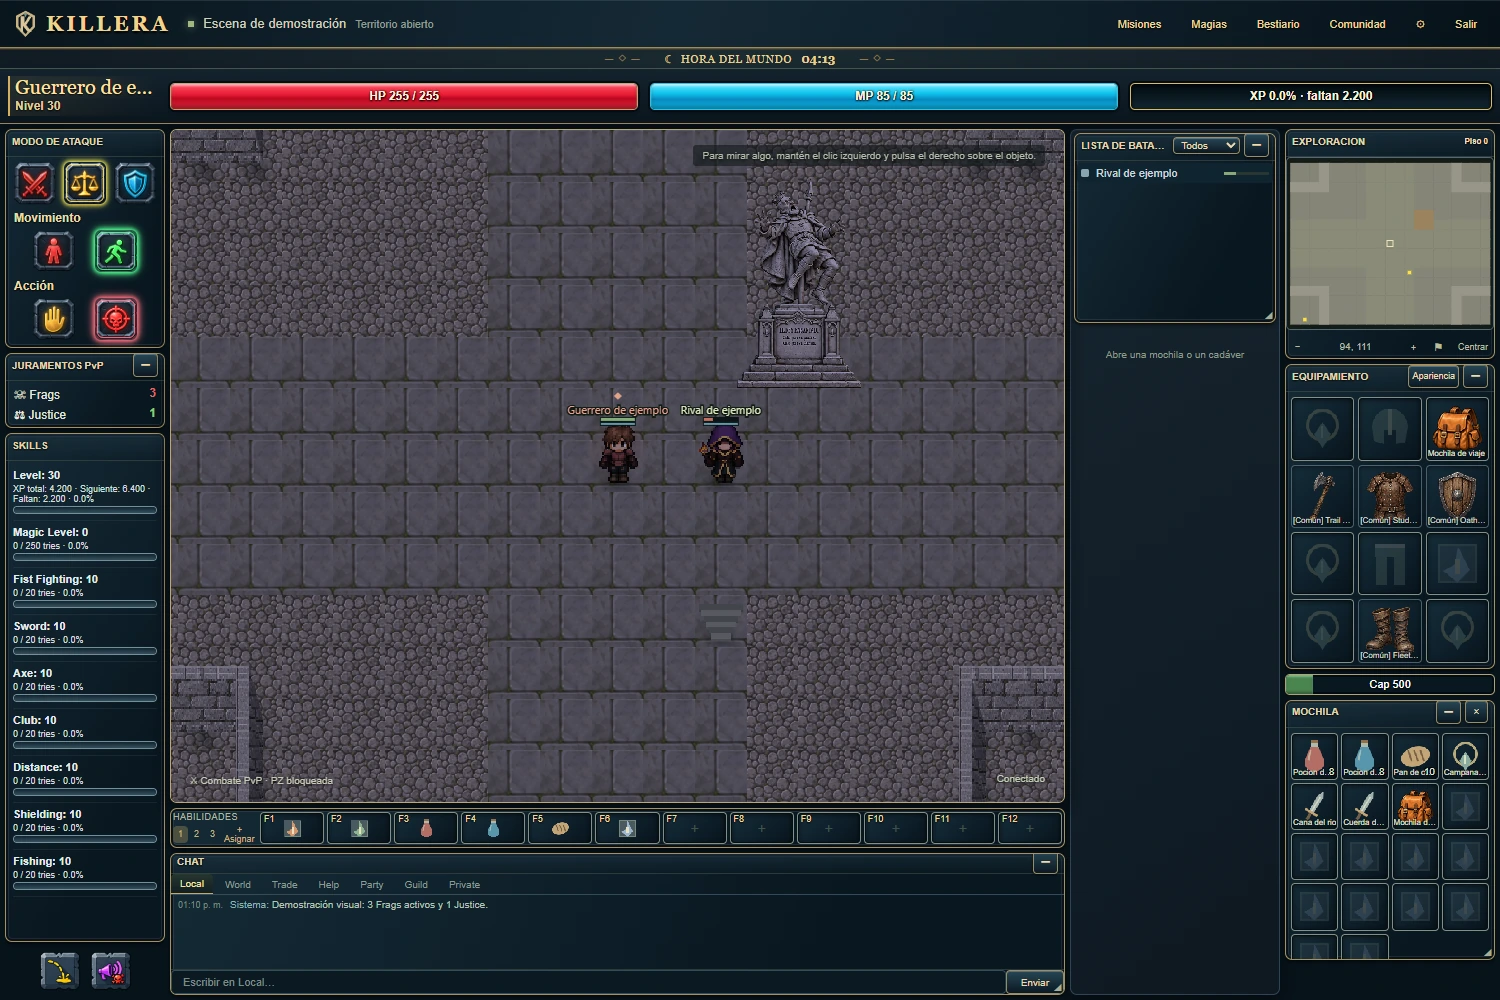1500x1000 pixels.
Task: Click the red HP 255 / 255 bar
Action: [x=404, y=96]
